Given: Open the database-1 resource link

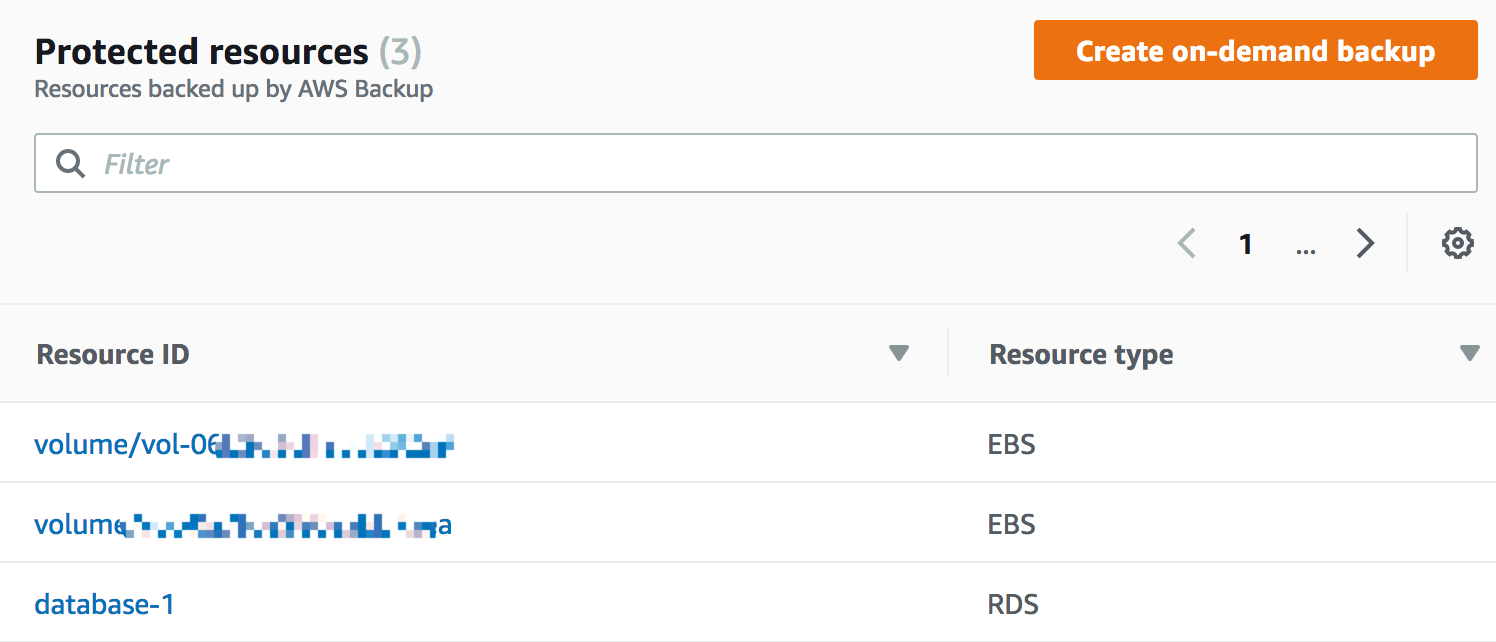Looking at the screenshot, I should [x=104, y=603].
